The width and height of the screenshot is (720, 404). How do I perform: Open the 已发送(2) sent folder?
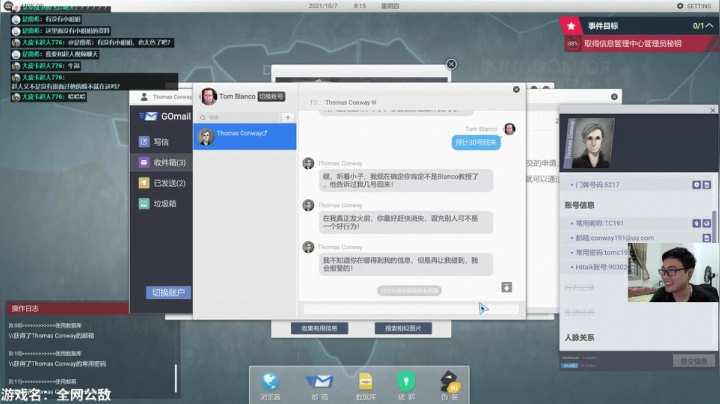161,183
